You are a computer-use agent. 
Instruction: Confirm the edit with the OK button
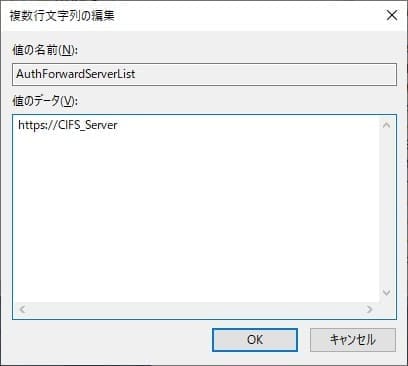[x=255, y=340]
